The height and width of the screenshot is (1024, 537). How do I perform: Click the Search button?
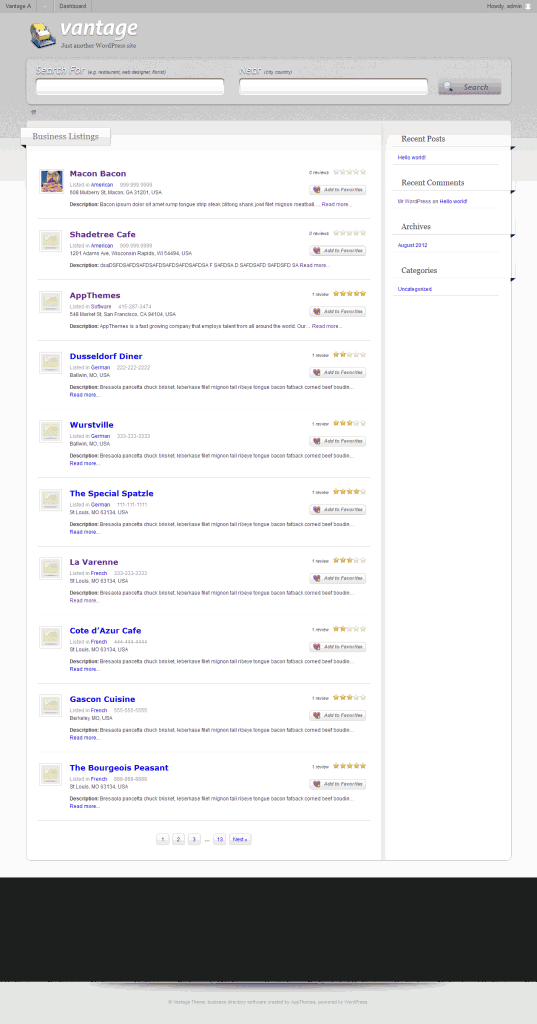tap(470, 87)
